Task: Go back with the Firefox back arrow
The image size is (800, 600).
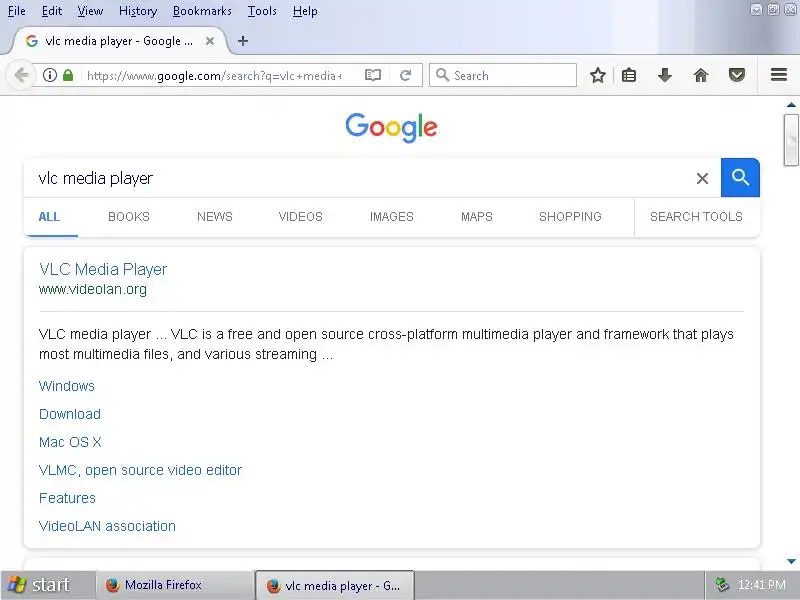Action: (20, 76)
